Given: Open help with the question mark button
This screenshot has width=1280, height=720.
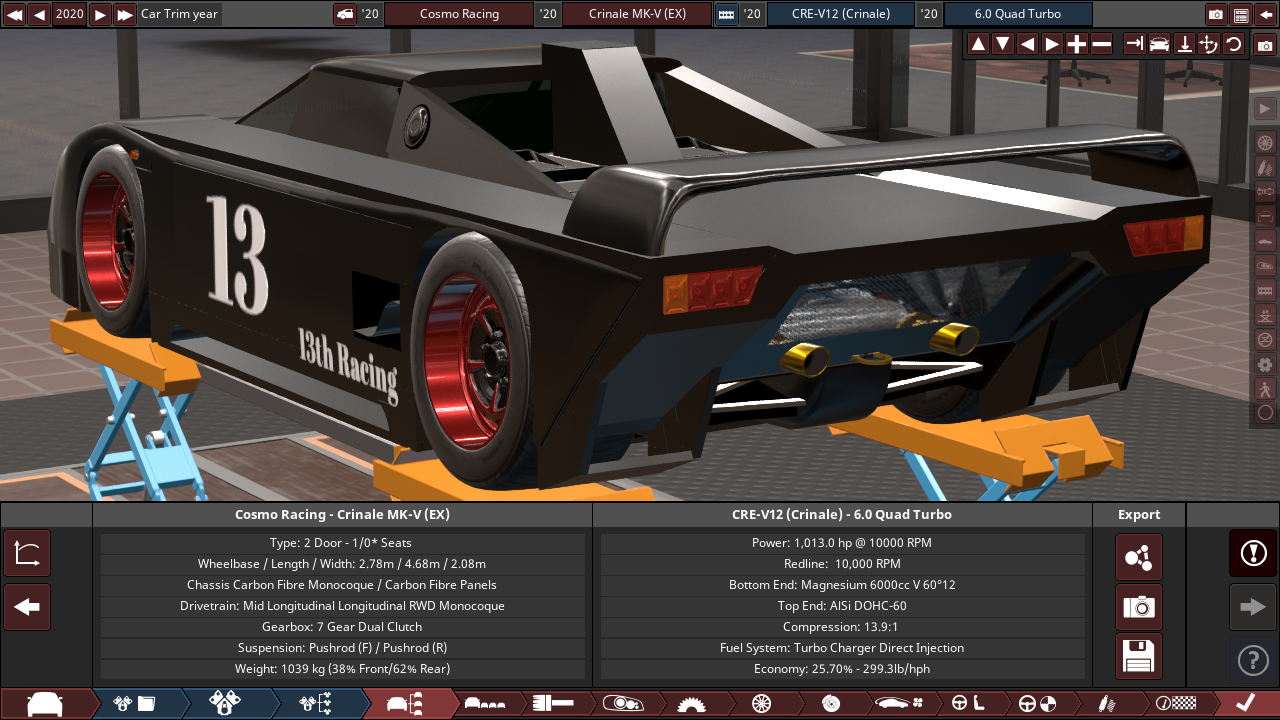Looking at the screenshot, I should point(1253,660).
